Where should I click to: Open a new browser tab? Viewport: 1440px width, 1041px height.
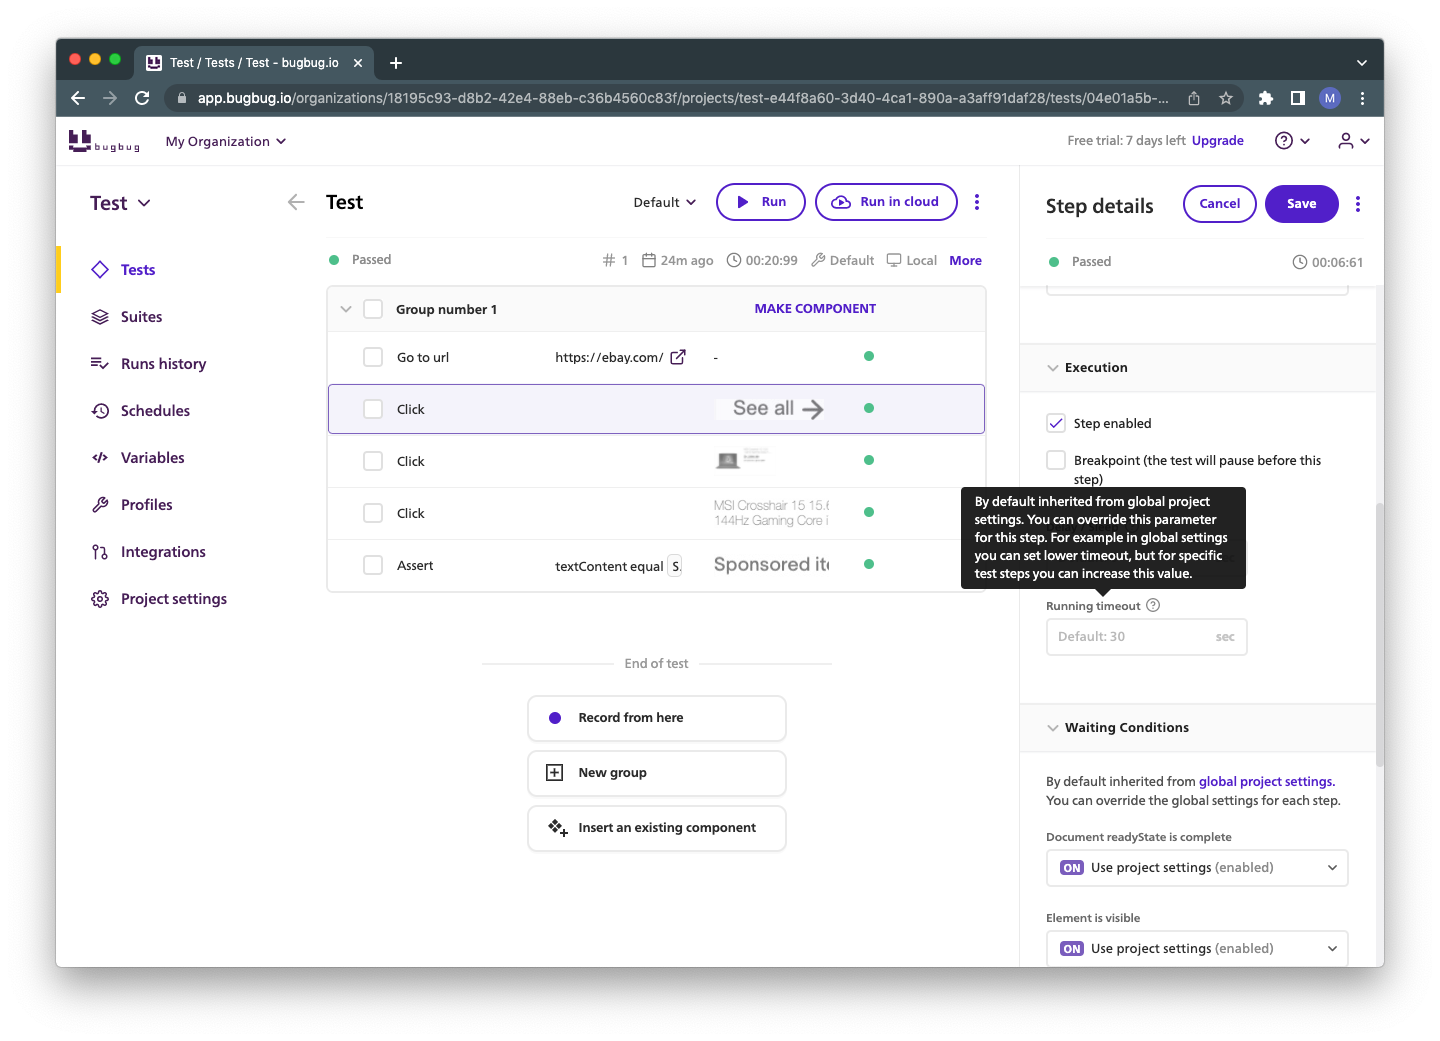point(396,63)
